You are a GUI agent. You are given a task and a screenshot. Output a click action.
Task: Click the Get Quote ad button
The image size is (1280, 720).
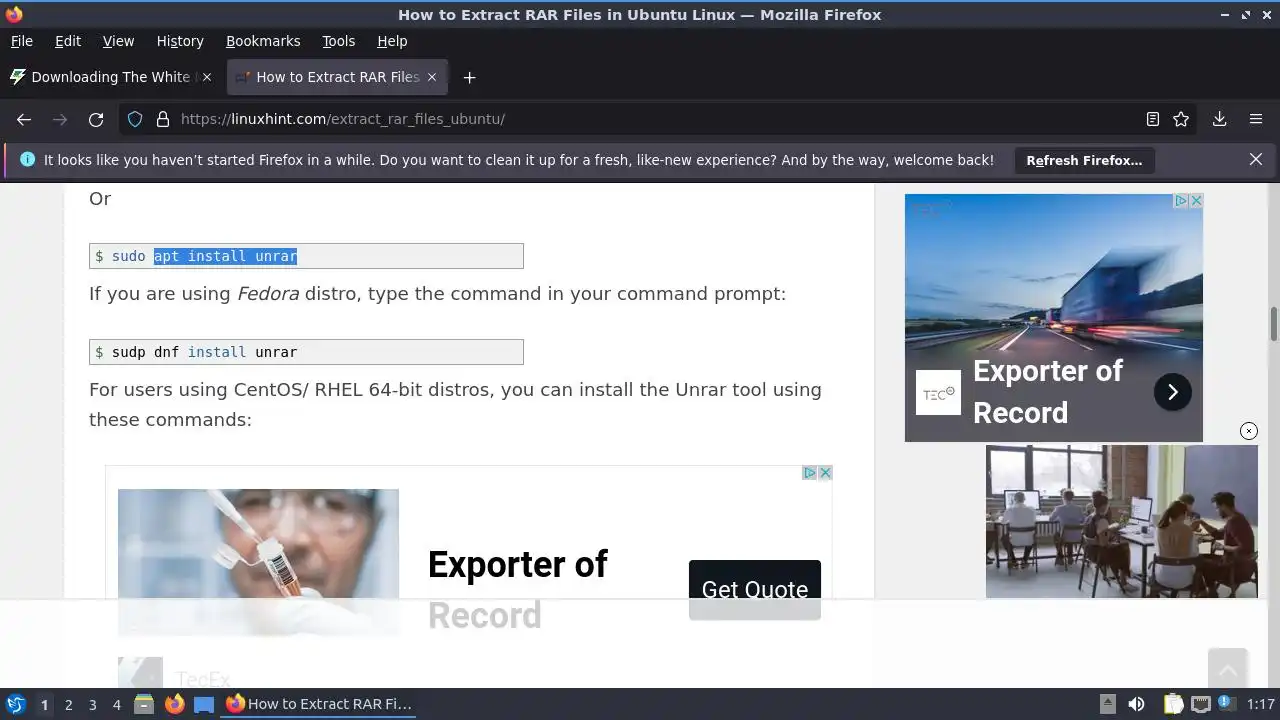click(755, 589)
